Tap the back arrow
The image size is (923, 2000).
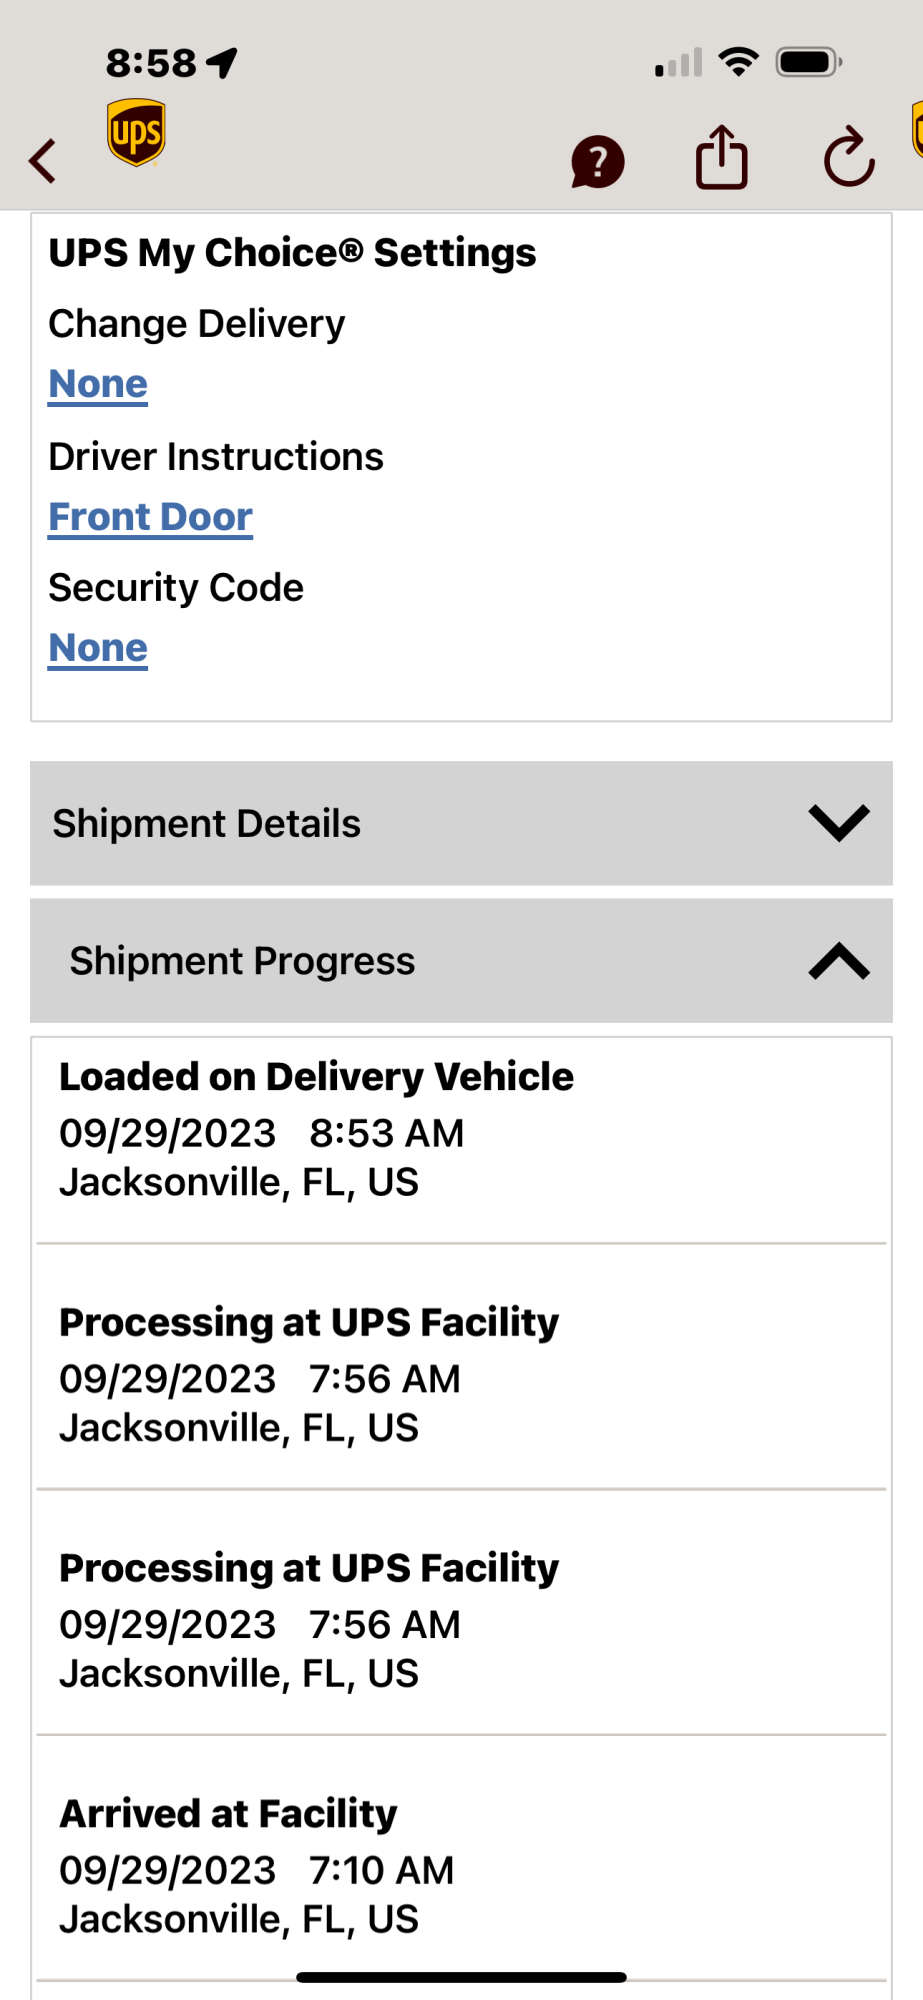pyautogui.click(x=43, y=161)
